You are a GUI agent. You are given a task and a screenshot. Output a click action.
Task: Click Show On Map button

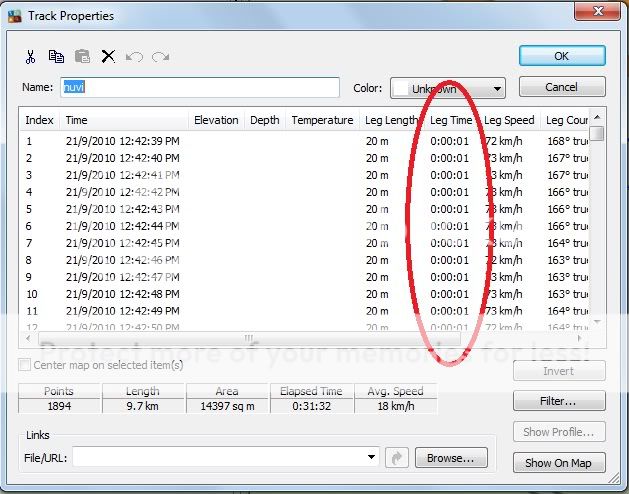point(559,463)
